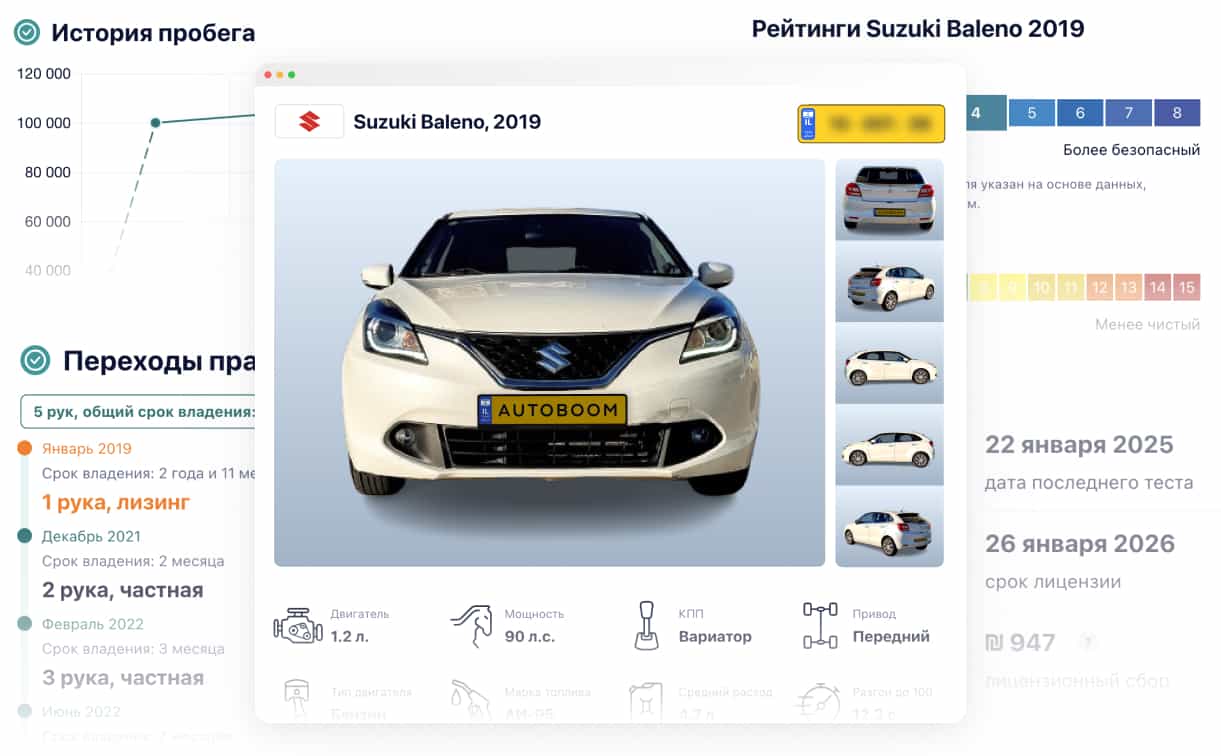This screenshot has width=1221, height=756.
Task: Click the checkmark icon beside Переходы прав
Action: tap(36, 360)
